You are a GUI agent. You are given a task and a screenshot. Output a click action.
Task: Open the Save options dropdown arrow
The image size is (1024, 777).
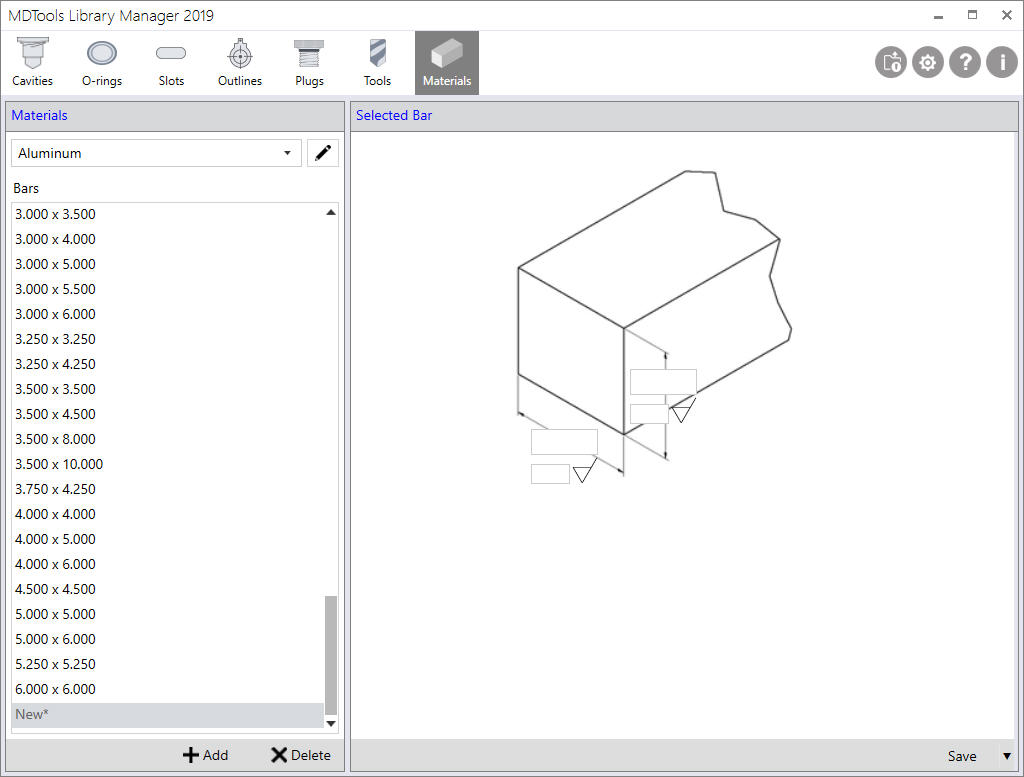1007,756
